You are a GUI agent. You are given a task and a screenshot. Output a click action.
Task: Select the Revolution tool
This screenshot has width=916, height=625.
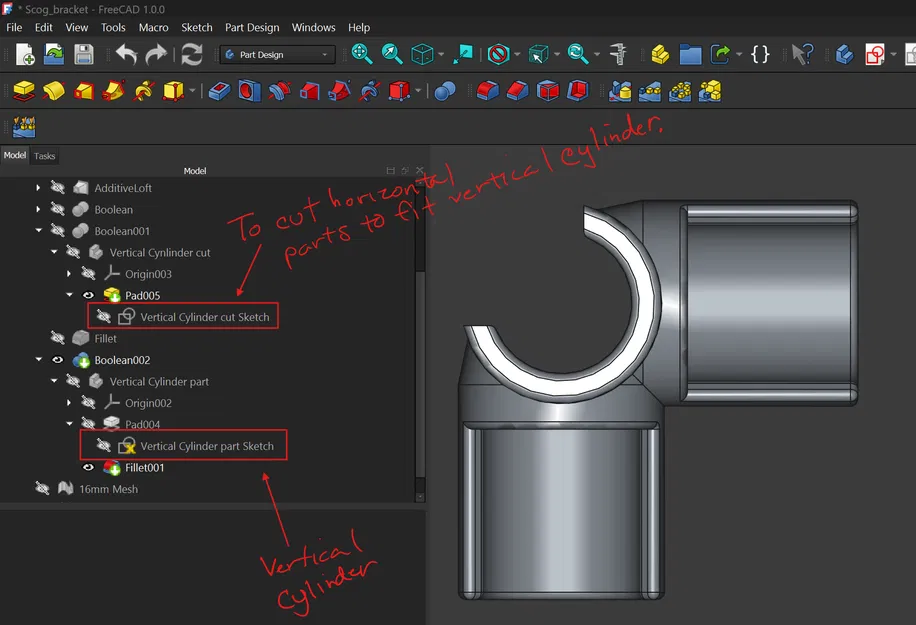coord(54,91)
